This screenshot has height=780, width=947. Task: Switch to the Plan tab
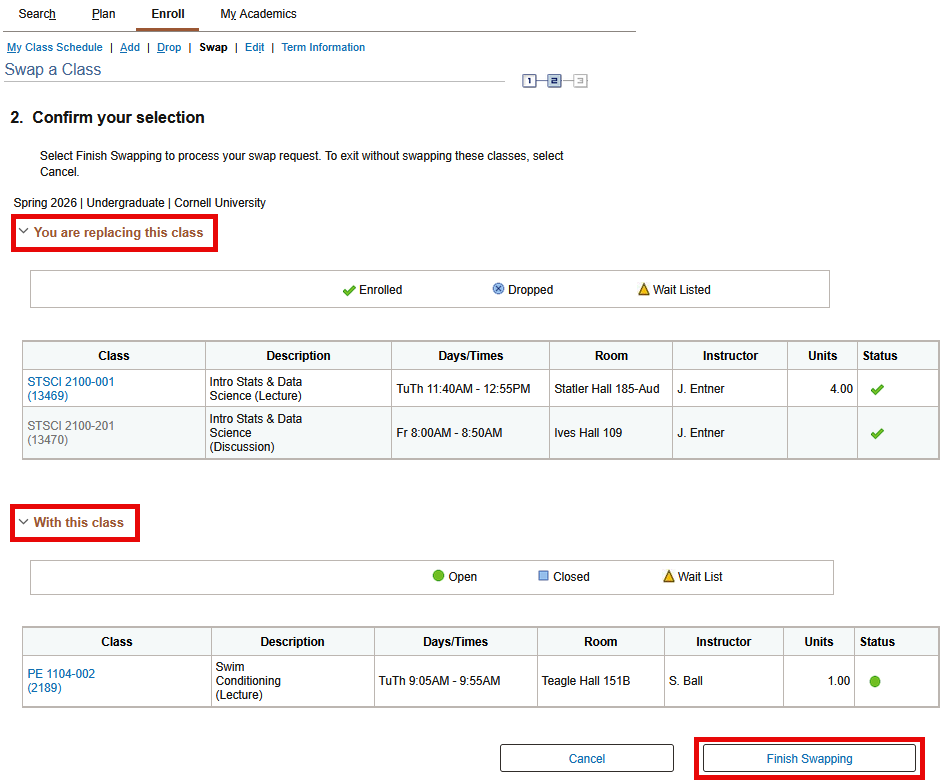click(x=103, y=14)
